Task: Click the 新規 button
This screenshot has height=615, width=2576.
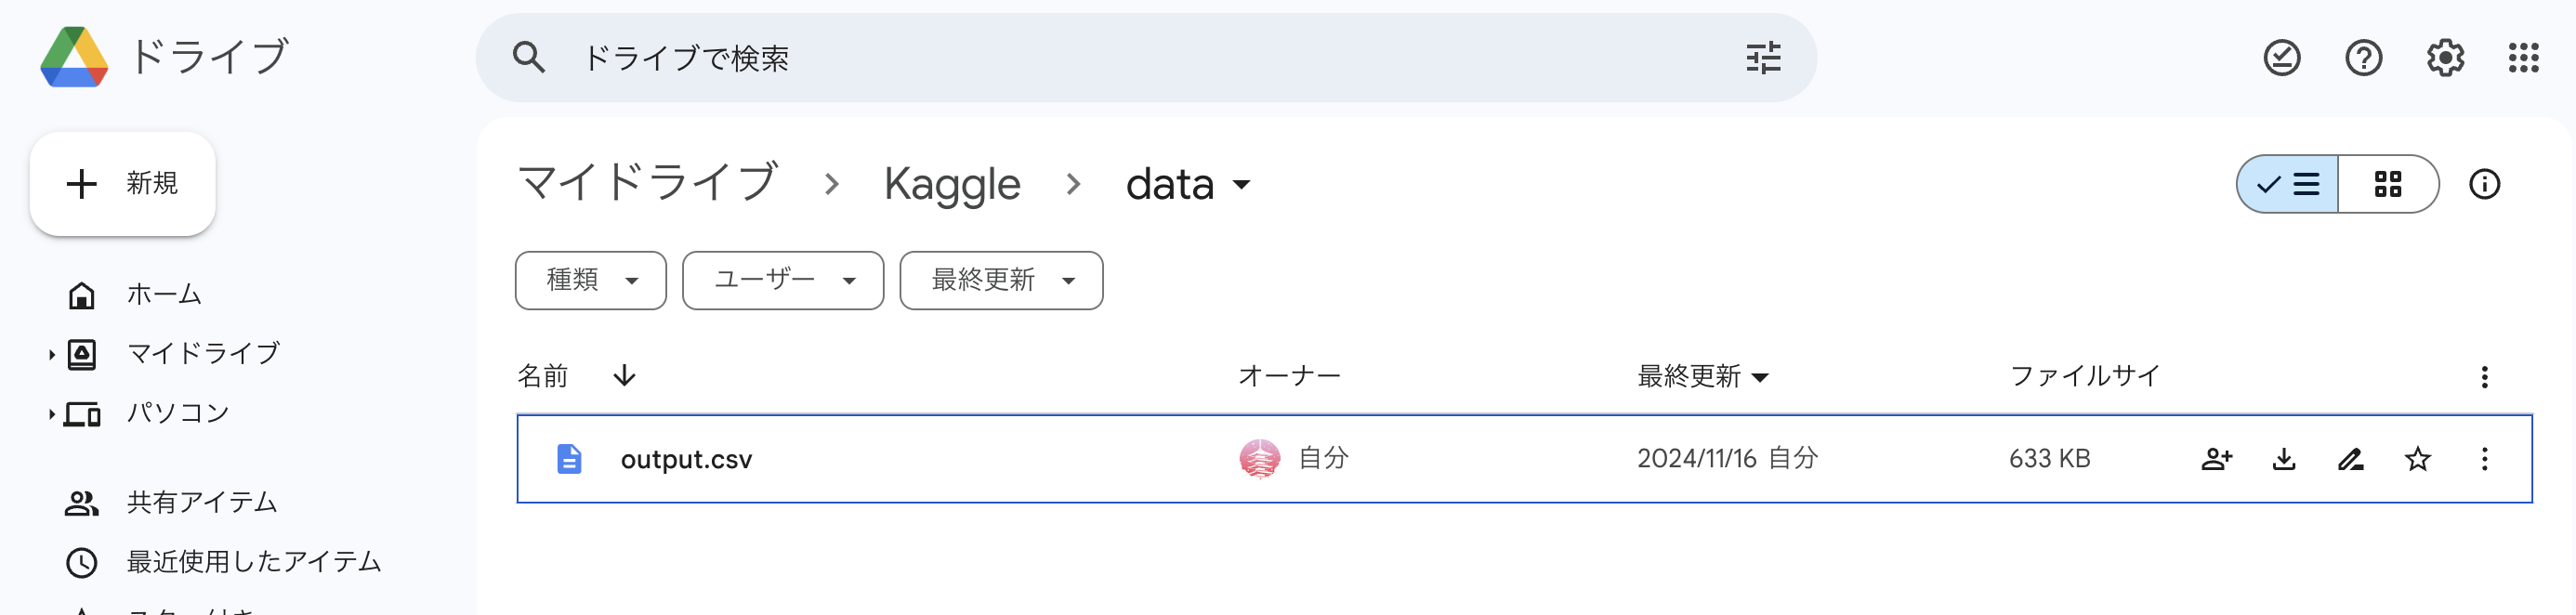Action: click(x=122, y=184)
